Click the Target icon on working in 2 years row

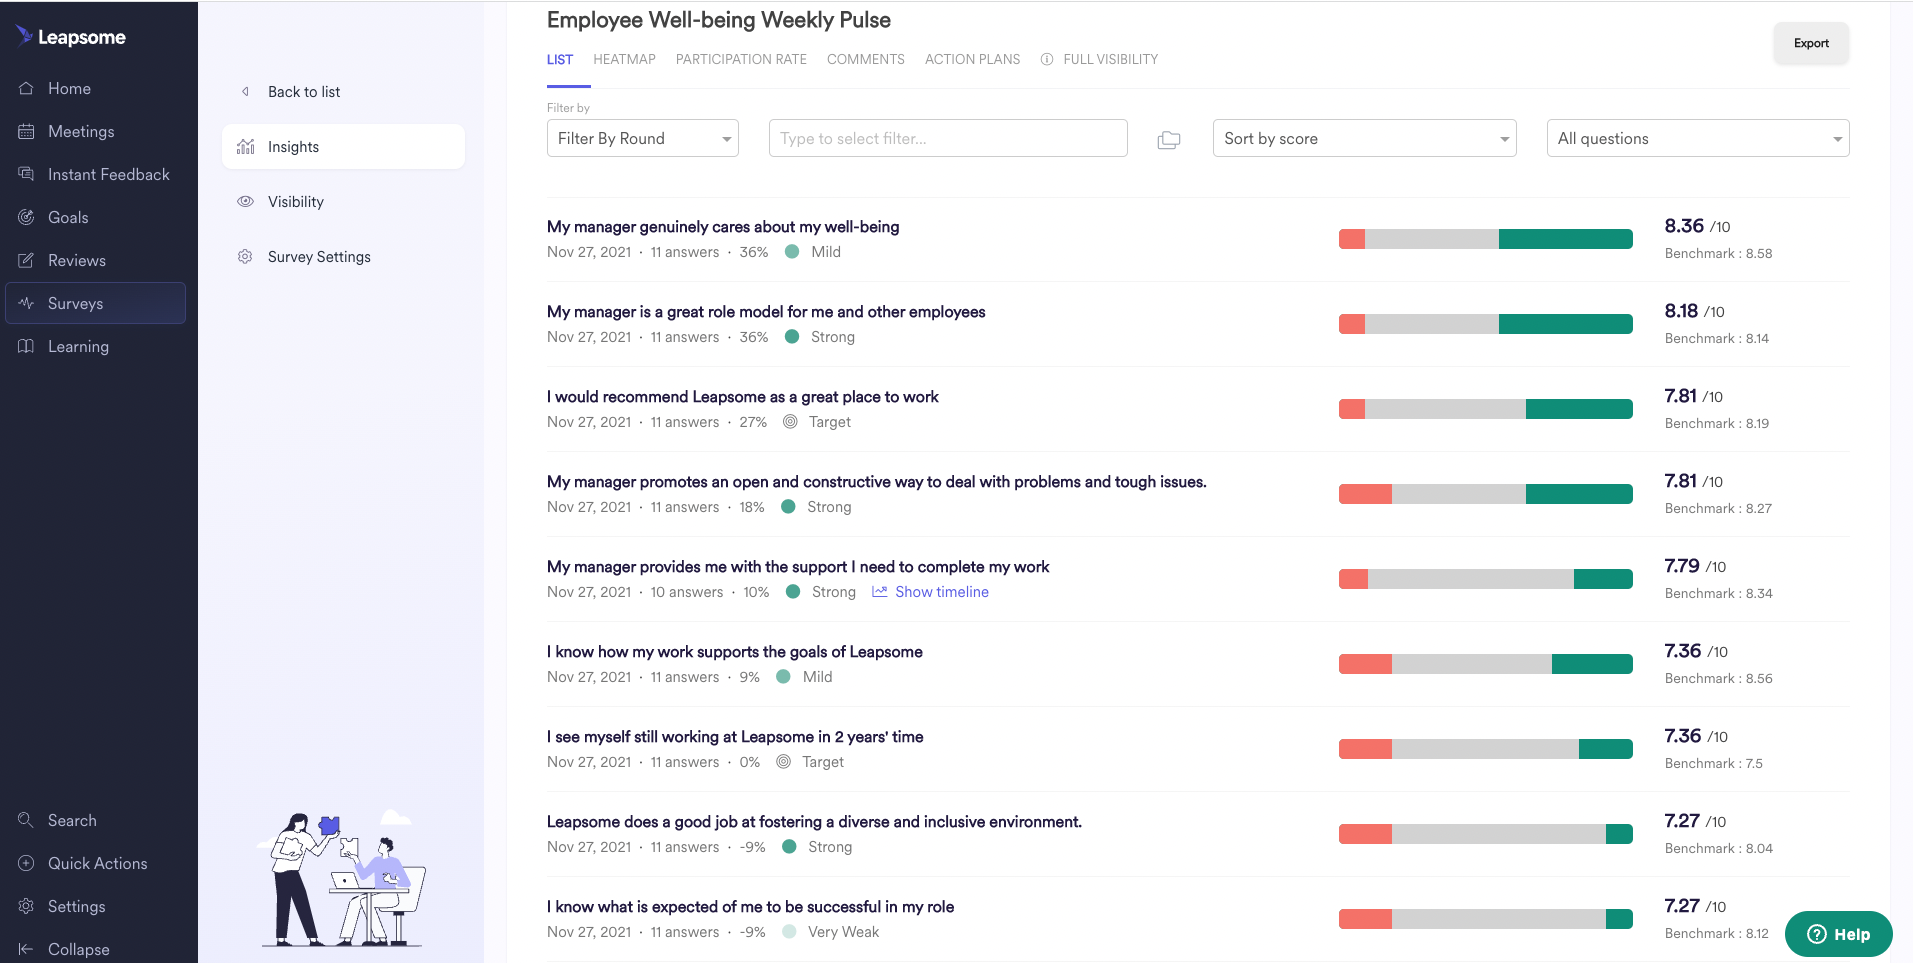tap(783, 762)
